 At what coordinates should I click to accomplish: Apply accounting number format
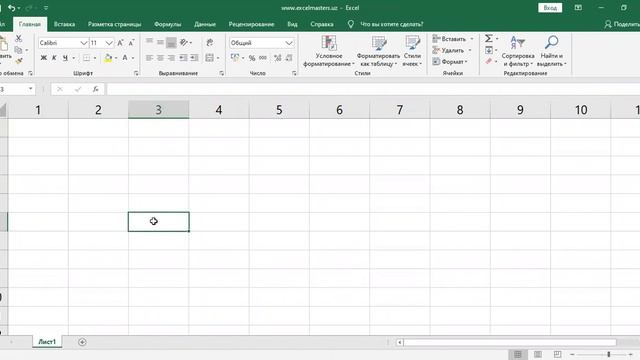pos(235,58)
